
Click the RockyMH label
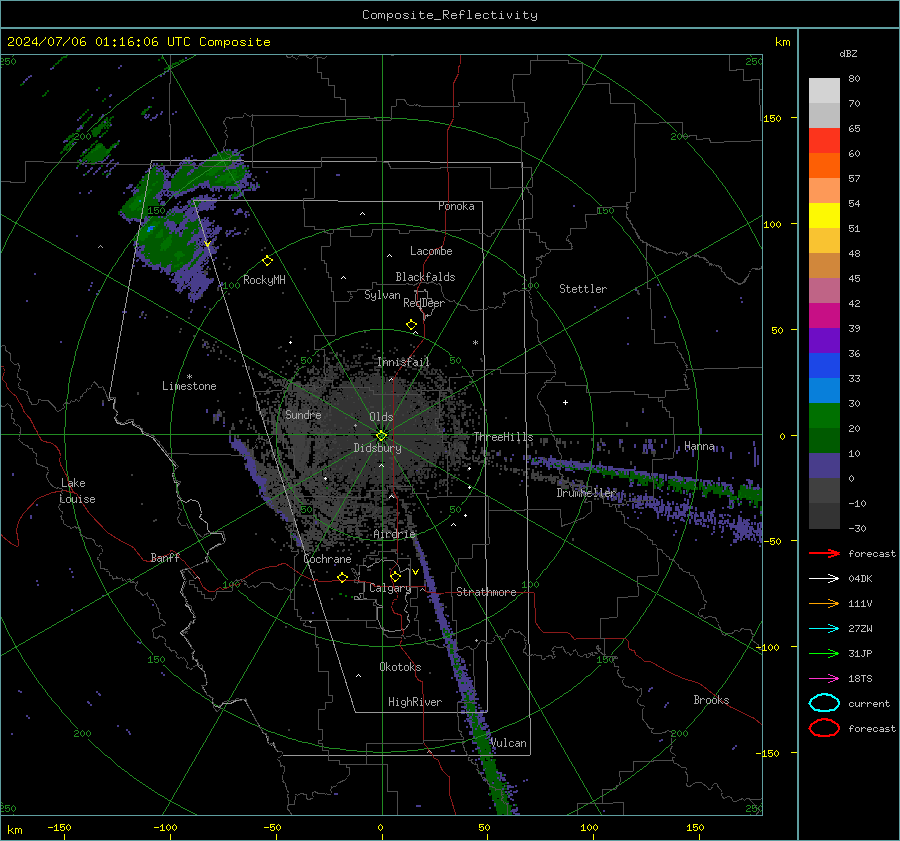[264, 280]
